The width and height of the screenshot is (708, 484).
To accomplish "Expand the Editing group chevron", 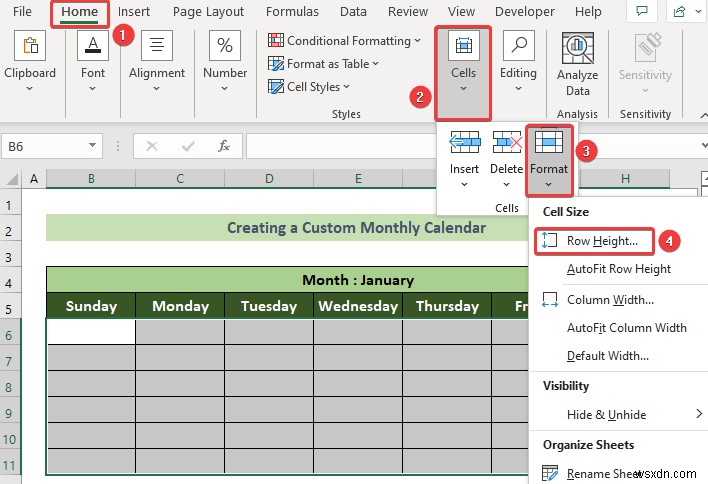I will [518, 88].
